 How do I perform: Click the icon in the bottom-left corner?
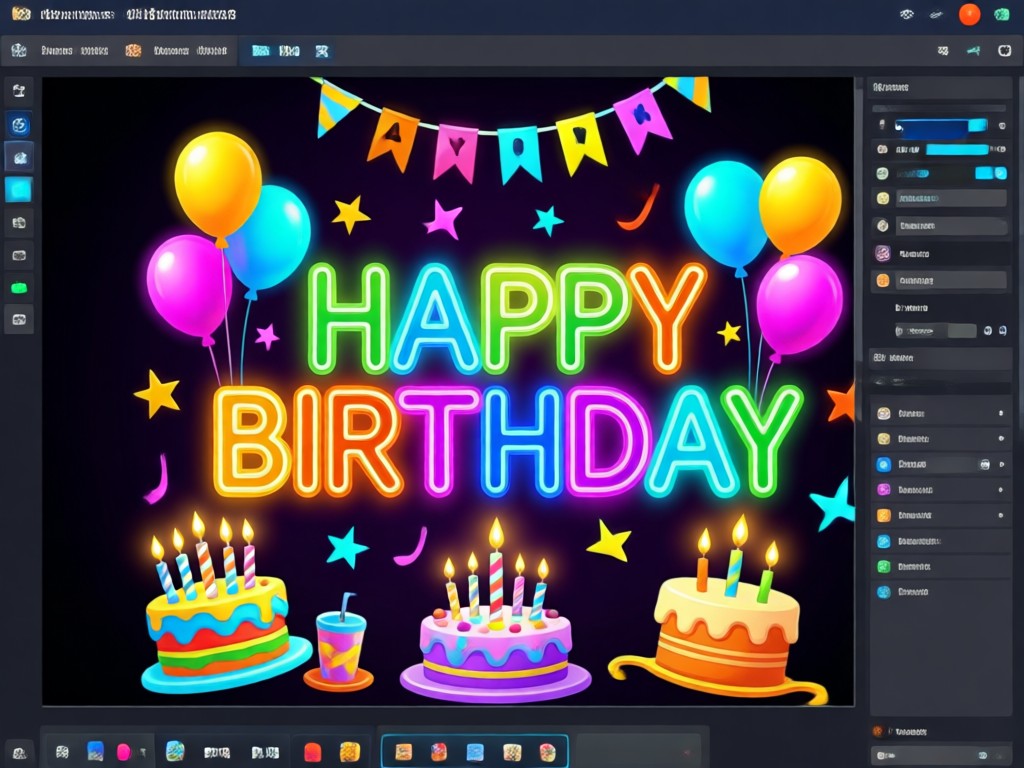pos(20,752)
